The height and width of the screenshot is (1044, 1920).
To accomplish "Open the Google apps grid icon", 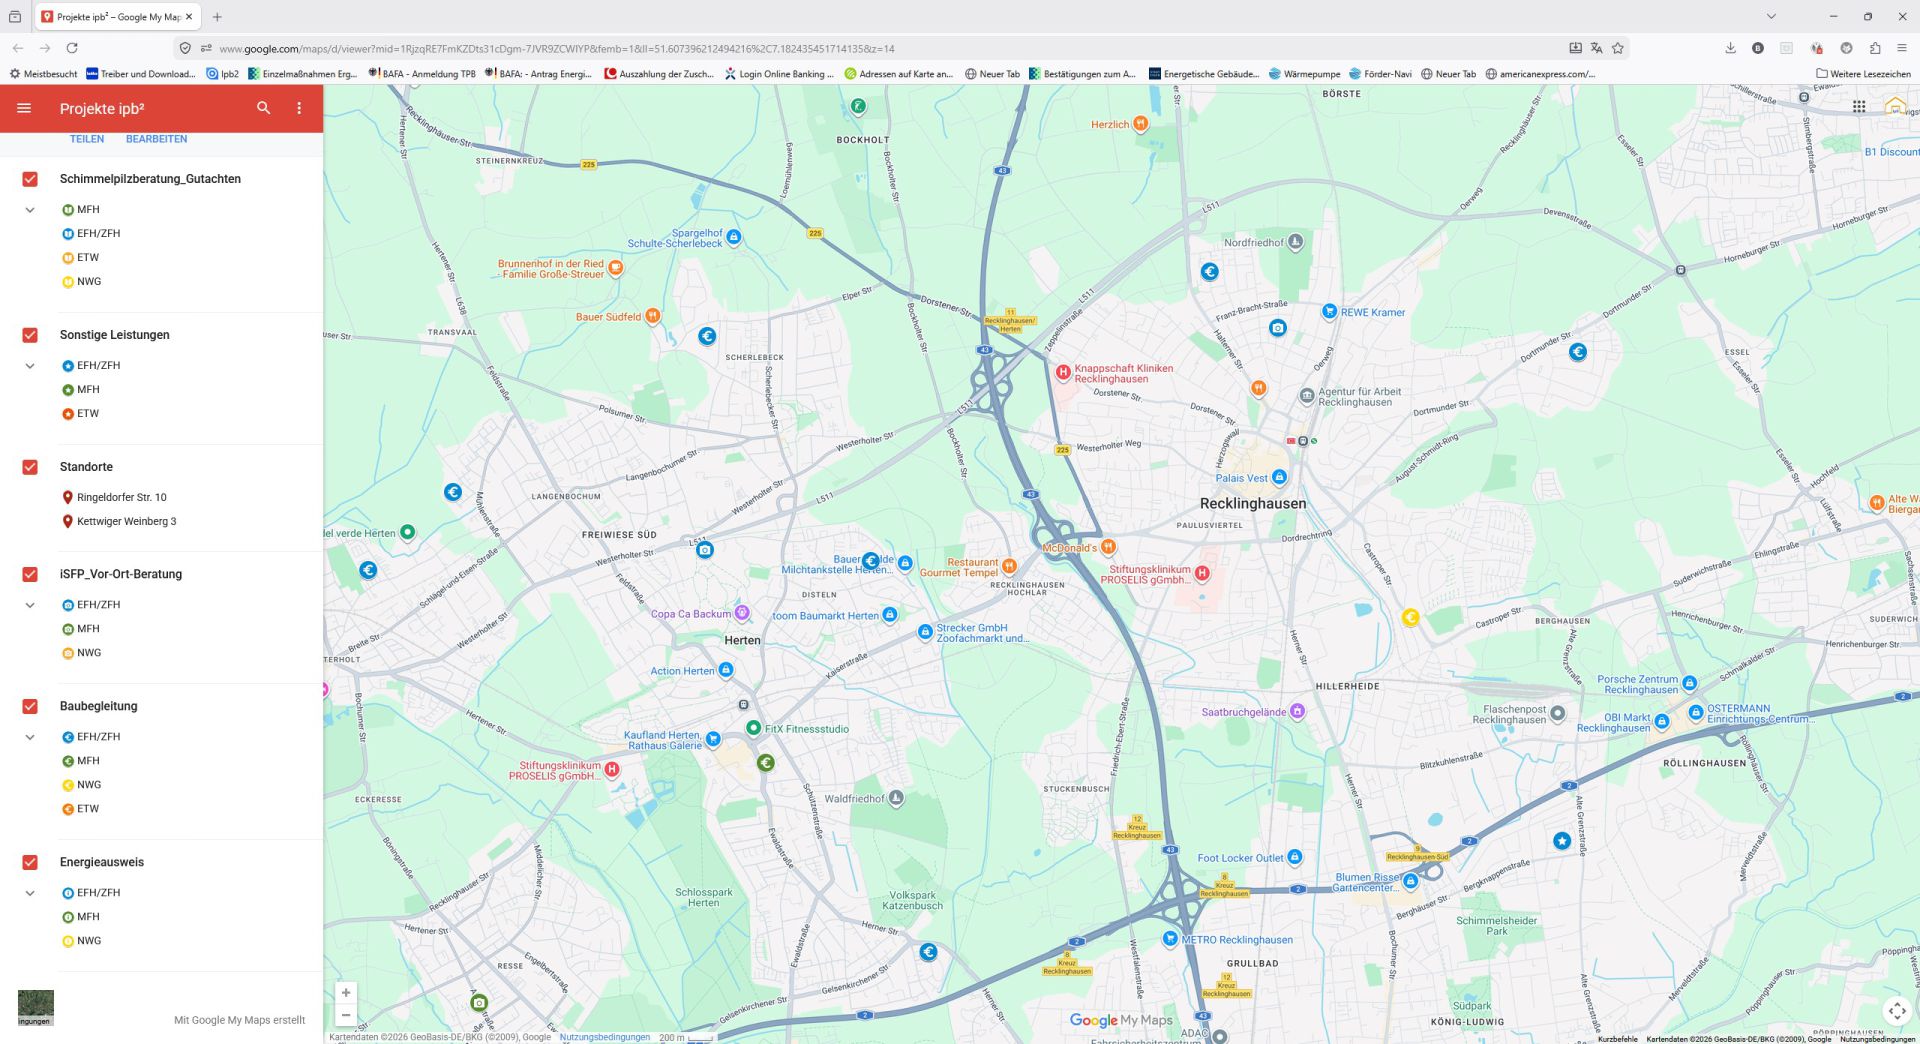I will tap(1859, 107).
